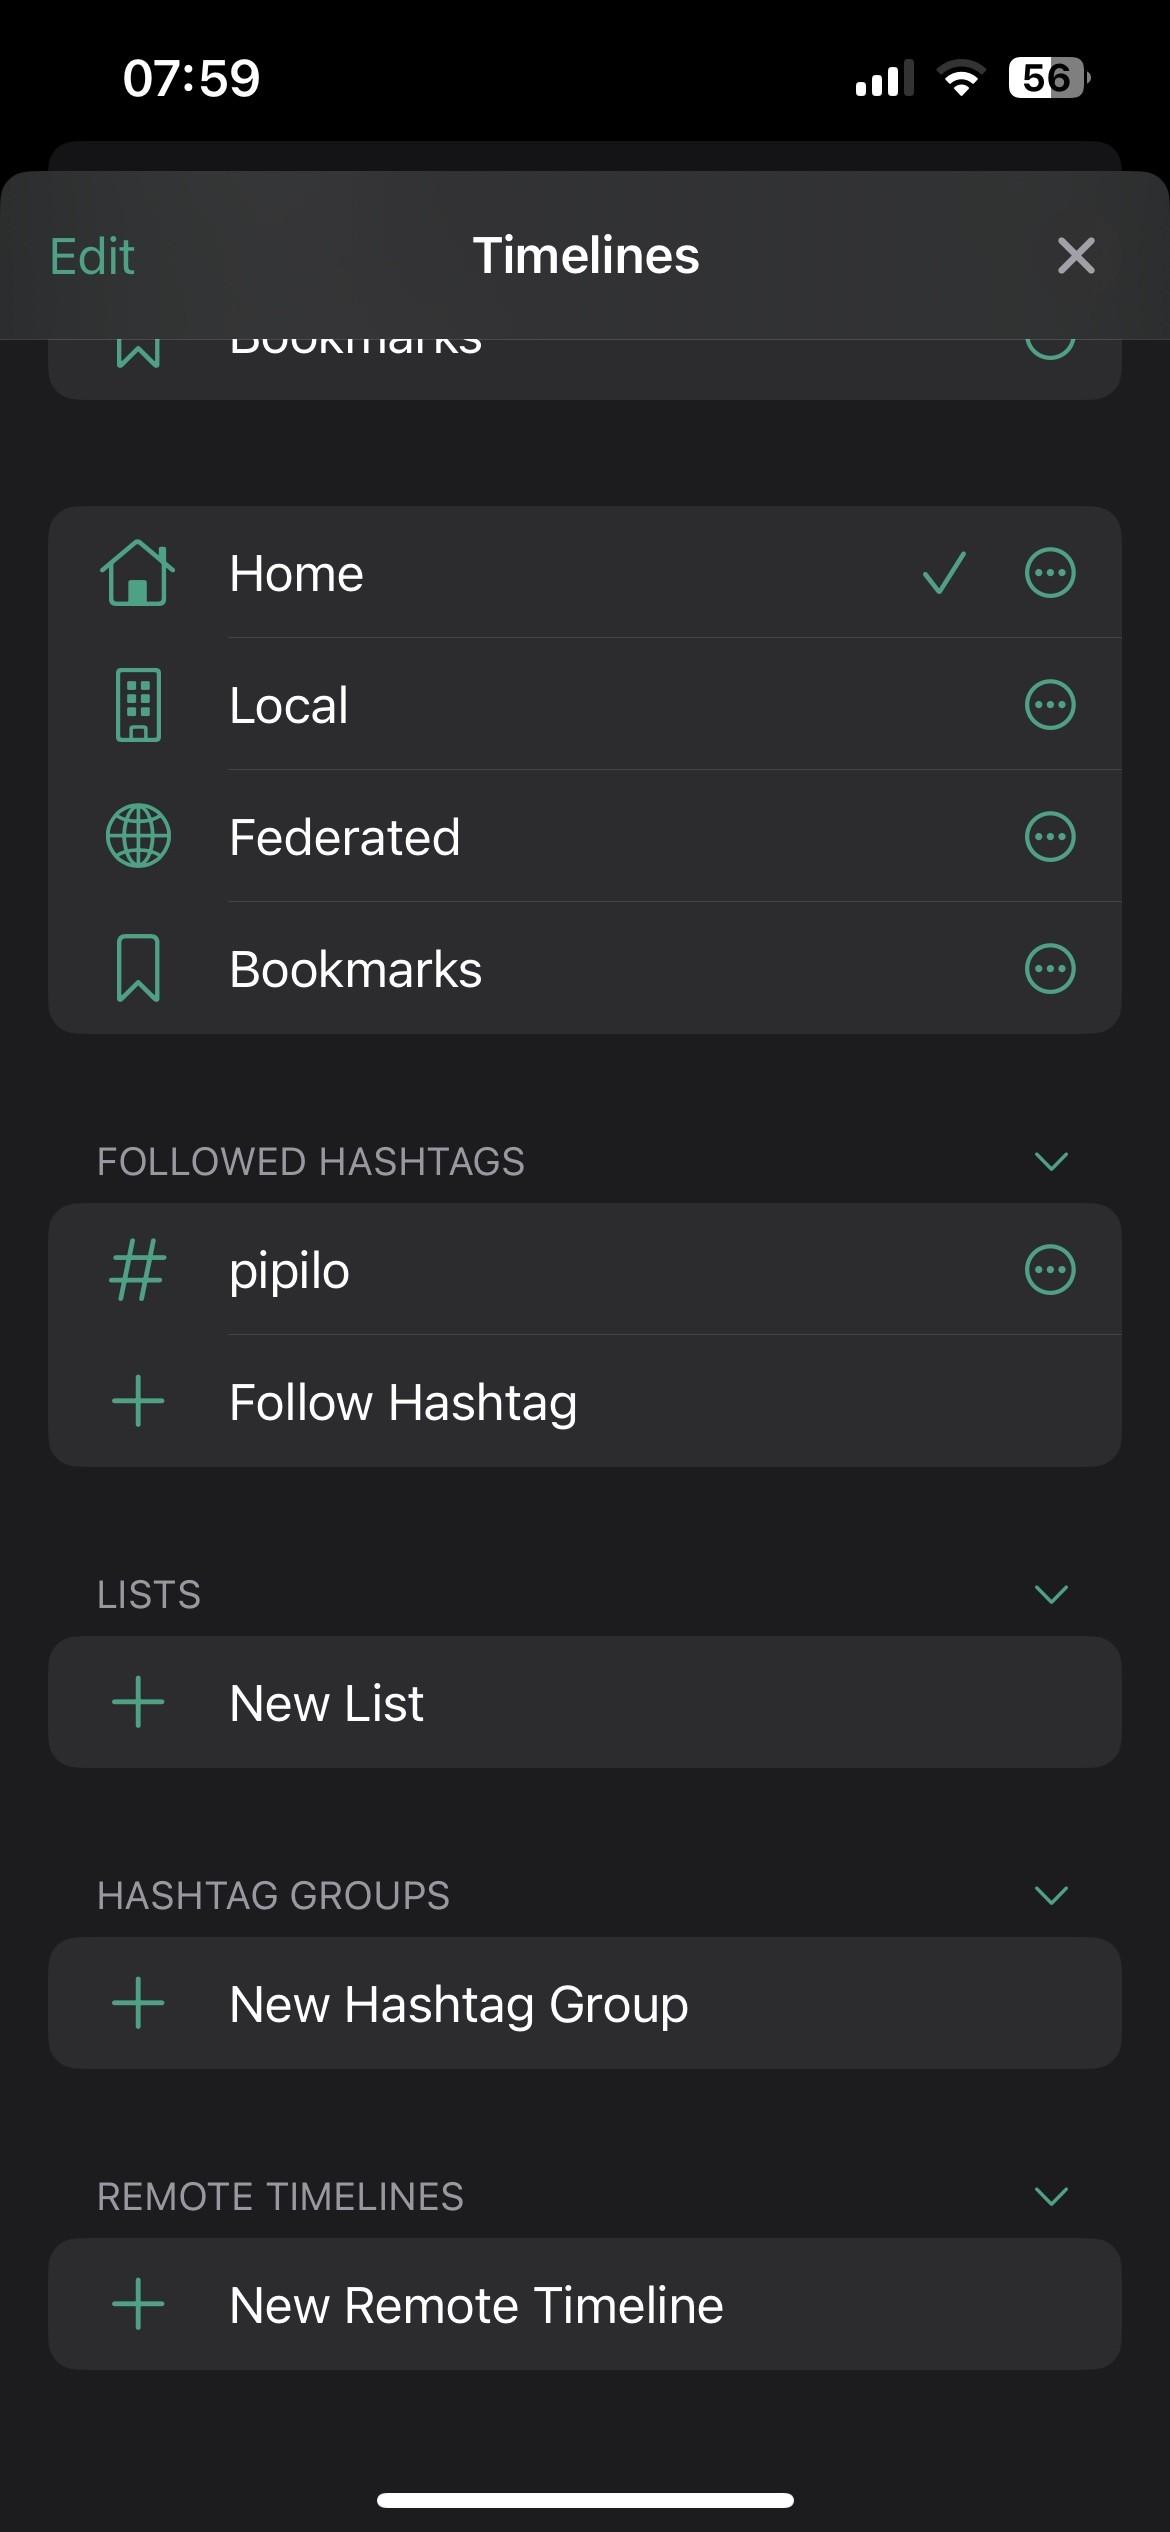1170x2532 pixels.
Task: Tap the ellipsis icon next to Bookmarks
Action: (1050, 969)
